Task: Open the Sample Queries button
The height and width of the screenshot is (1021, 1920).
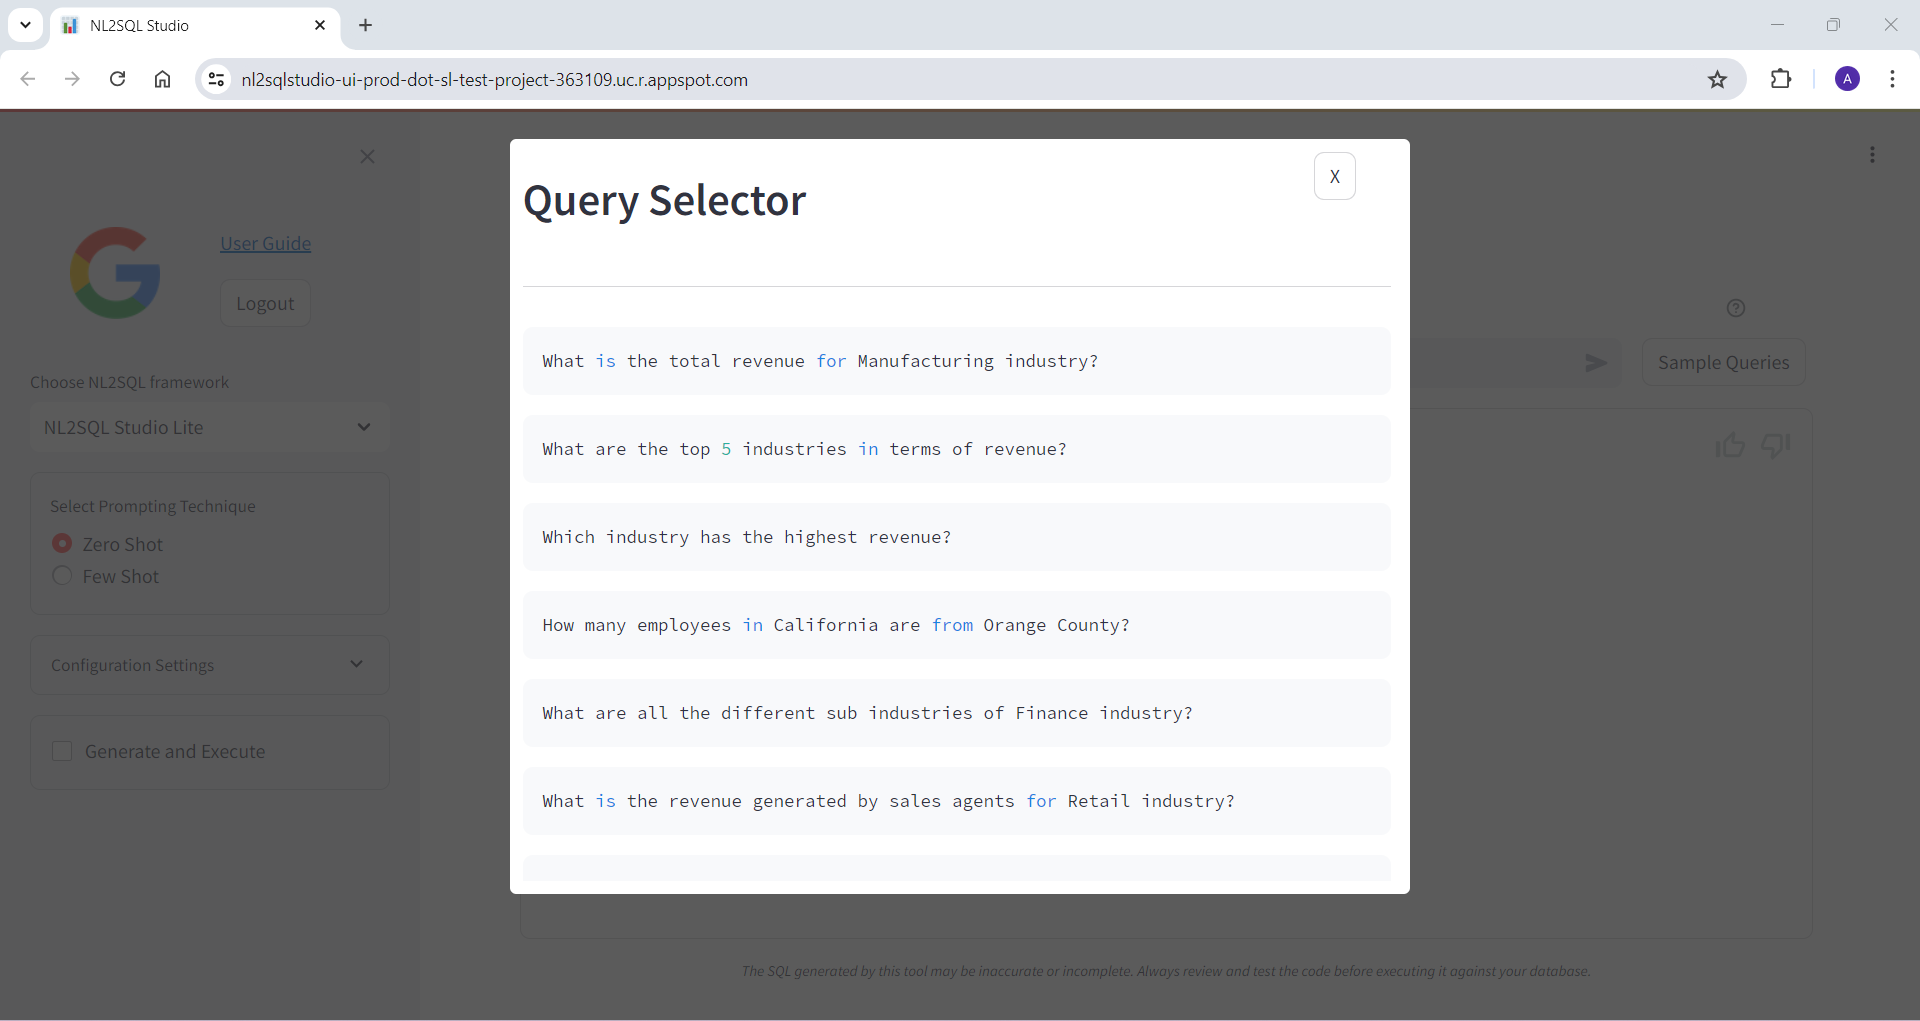Action: [x=1723, y=362]
